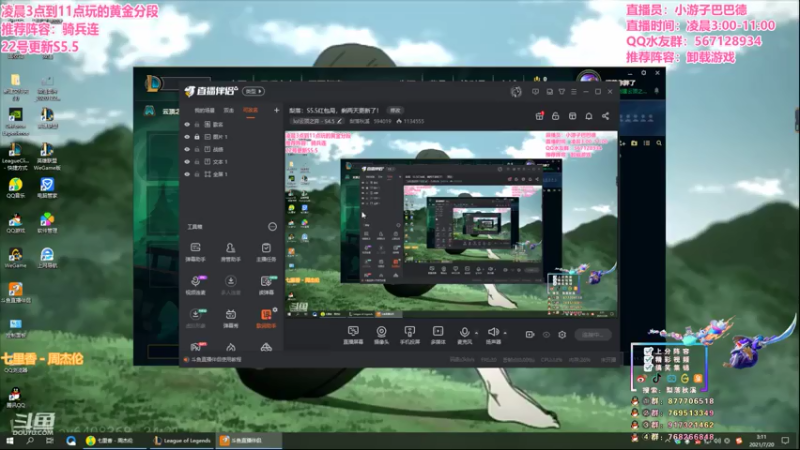Click the box icon next to bell
This screenshot has width=800, height=450.
point(572,116)
